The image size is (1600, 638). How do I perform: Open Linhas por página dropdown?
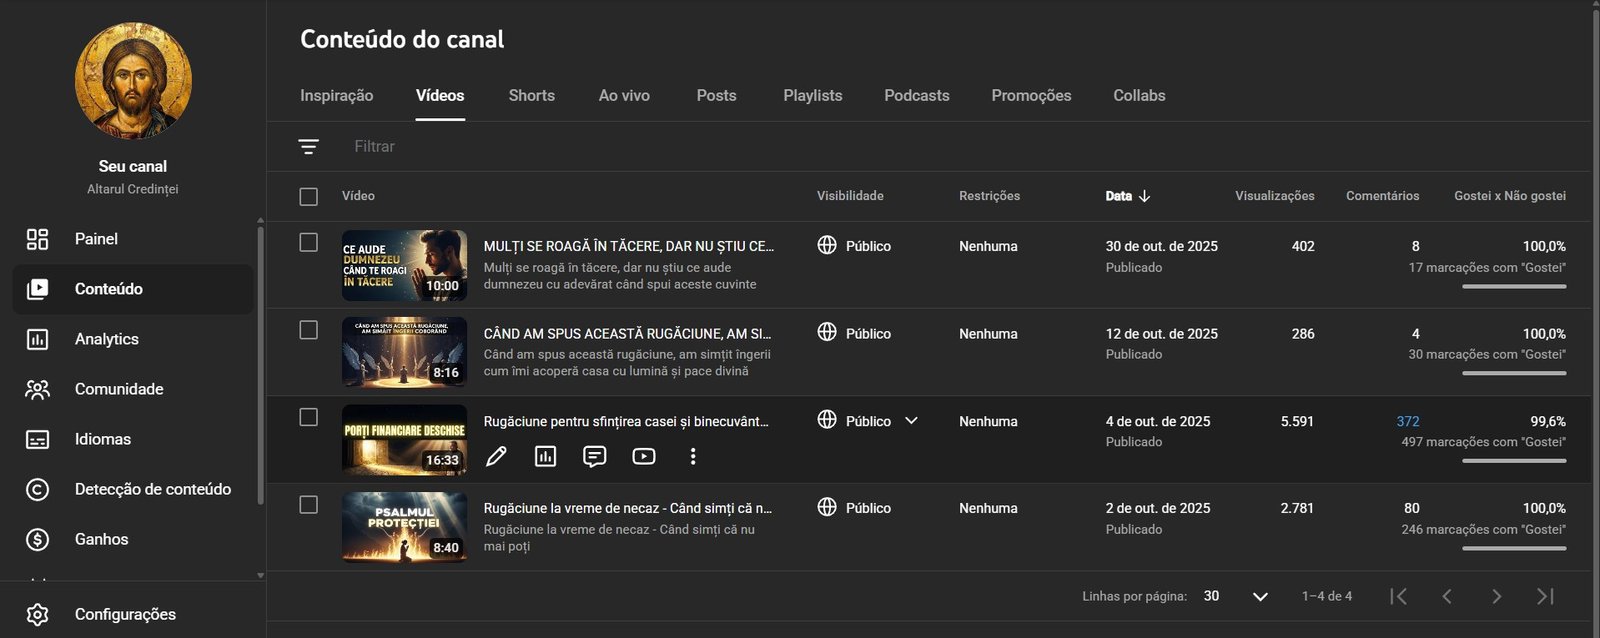point(1259,597)
